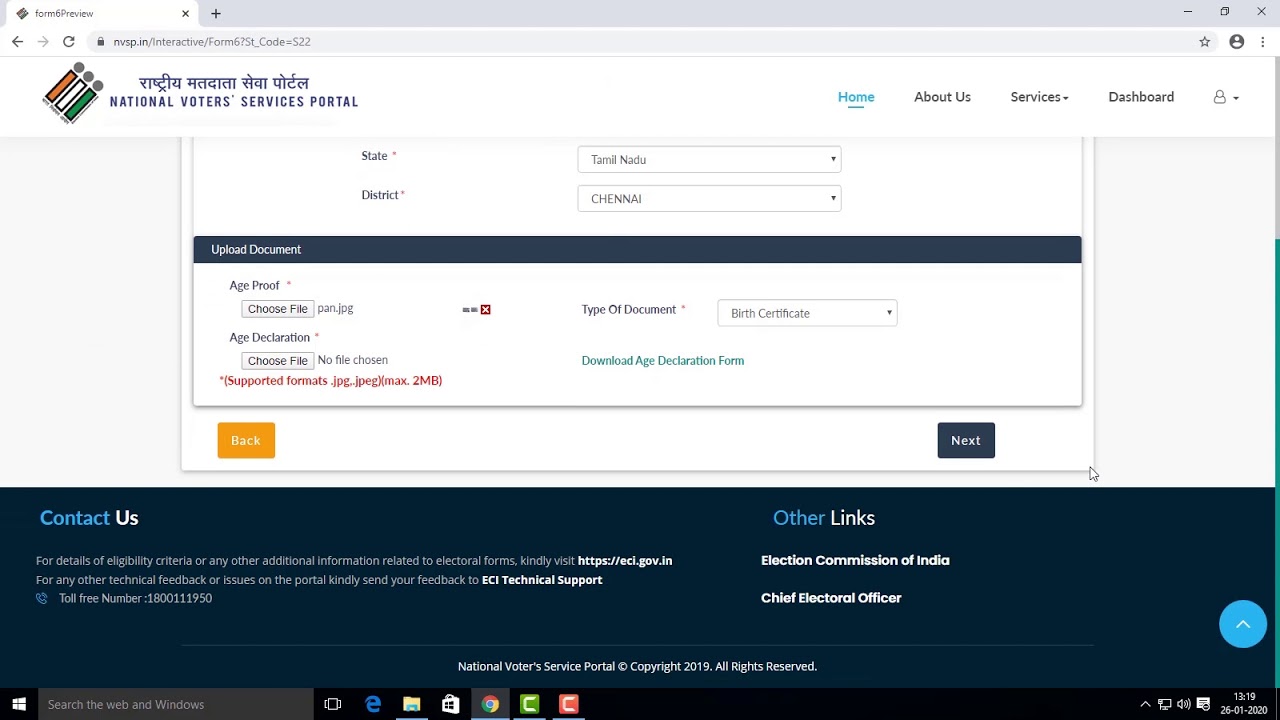The width and height of the screenshot is (1280, 720).
Task: Open the District dropdown showing CHENNAI
Action: (x=709, y=198)
